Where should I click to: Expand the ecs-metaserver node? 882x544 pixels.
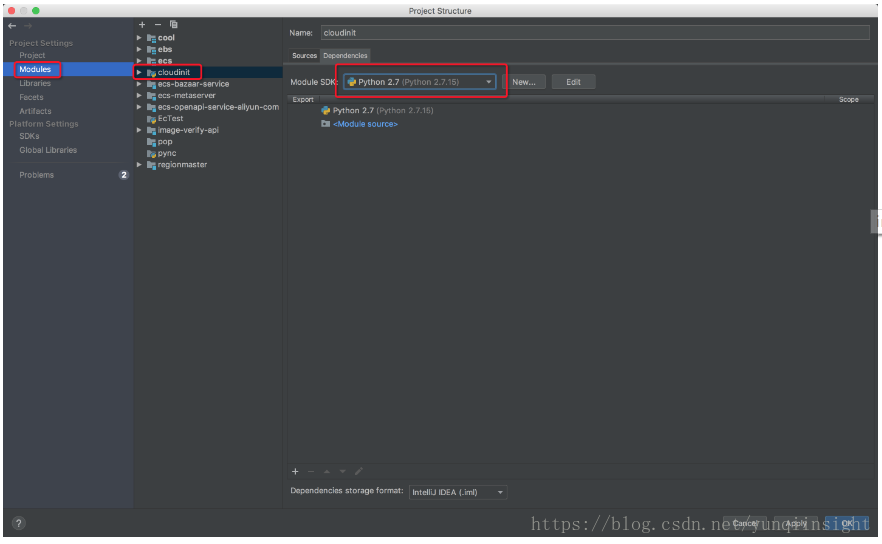click(139, 96)
